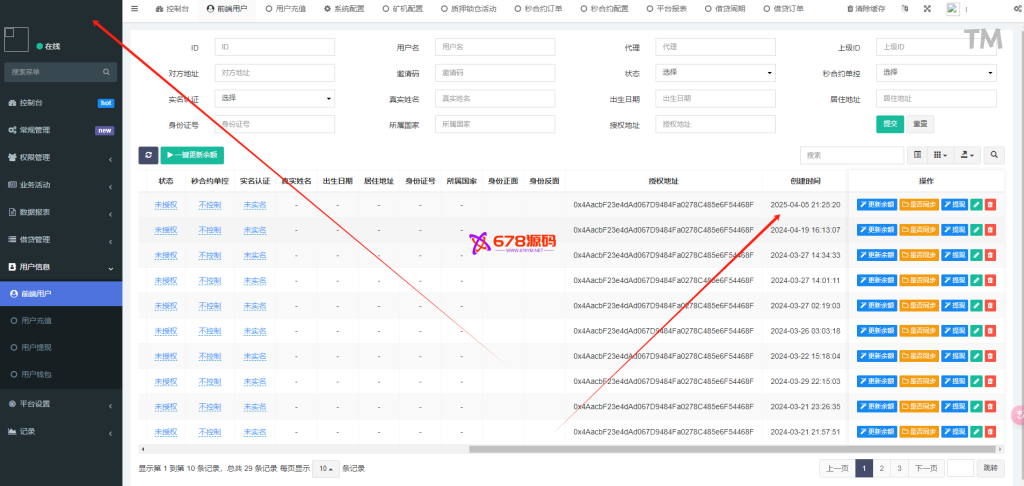Open the 实名认证 select dropdown

pyautogui.click(x=275, y=98)
